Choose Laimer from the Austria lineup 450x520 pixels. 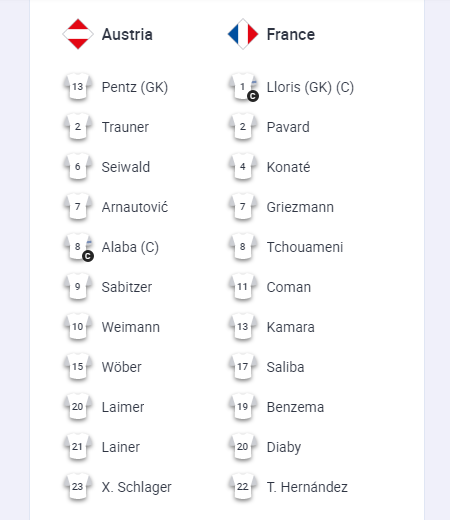click(123, 407)
